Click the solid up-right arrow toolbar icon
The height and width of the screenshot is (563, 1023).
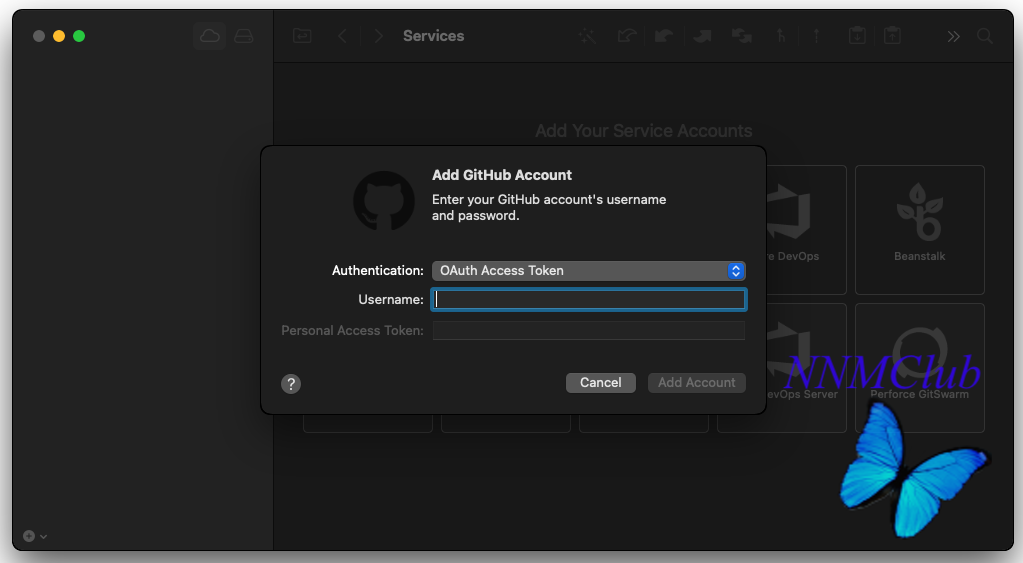click(702, 36)
